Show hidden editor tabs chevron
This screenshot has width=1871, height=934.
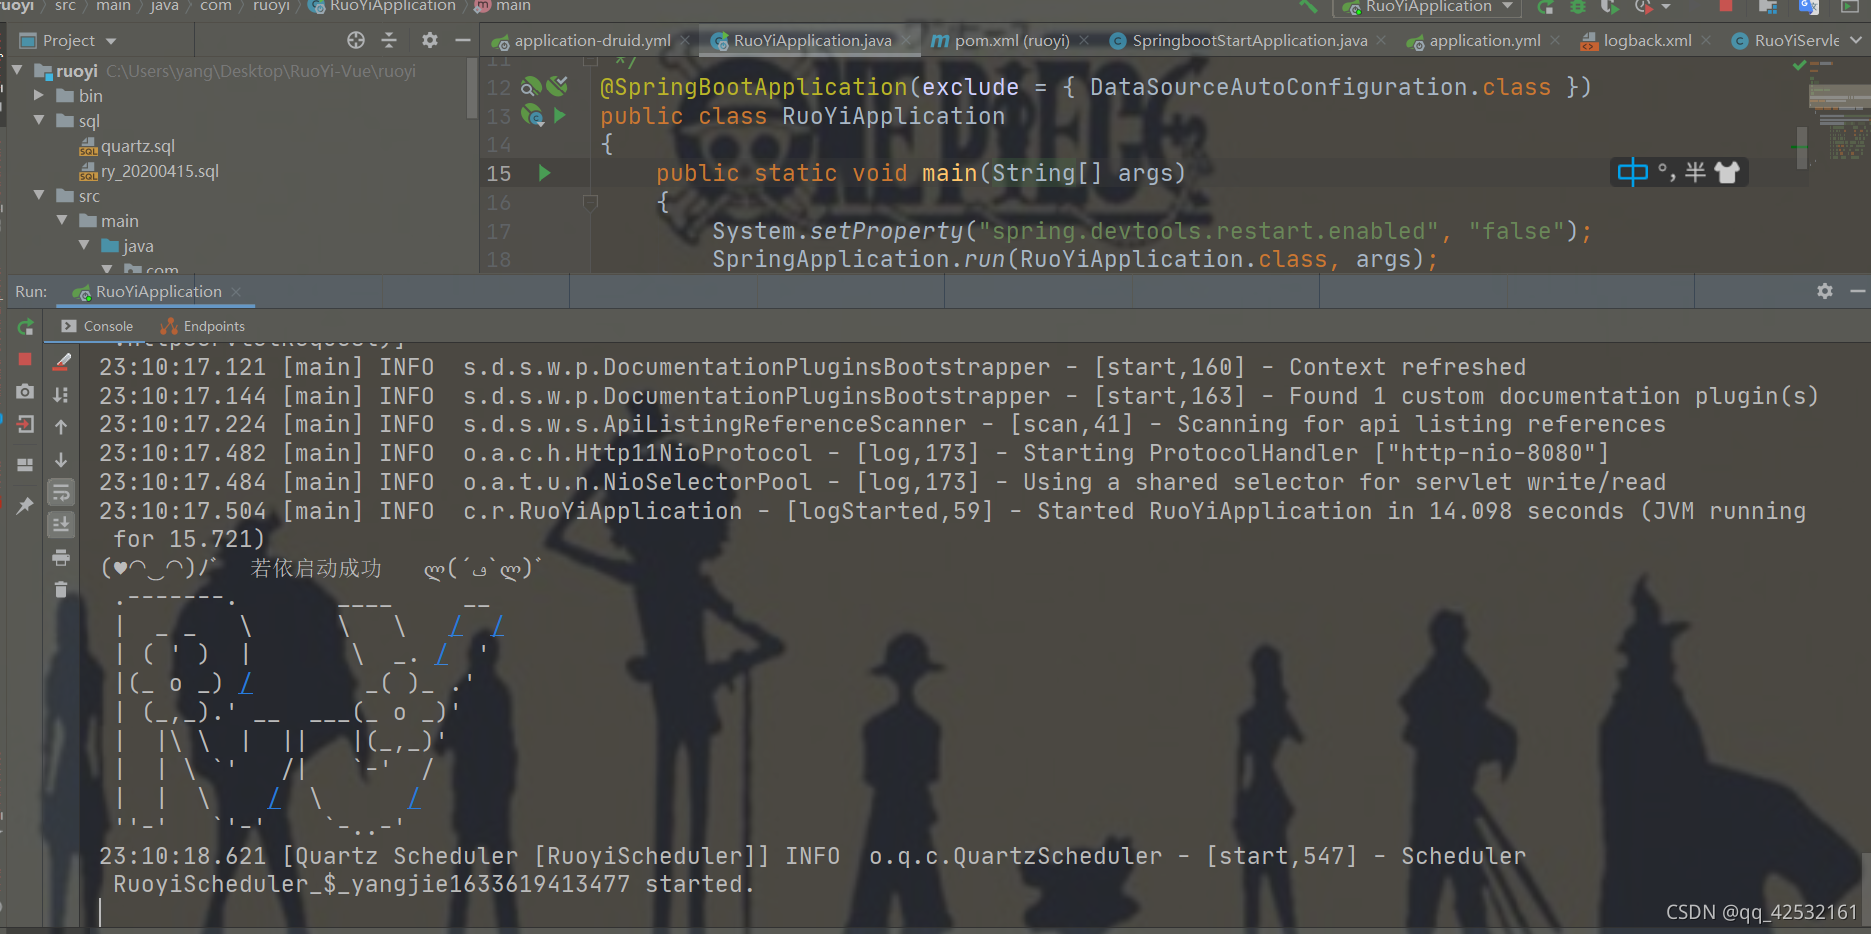pyautogui.click(x=1856, y=40)
